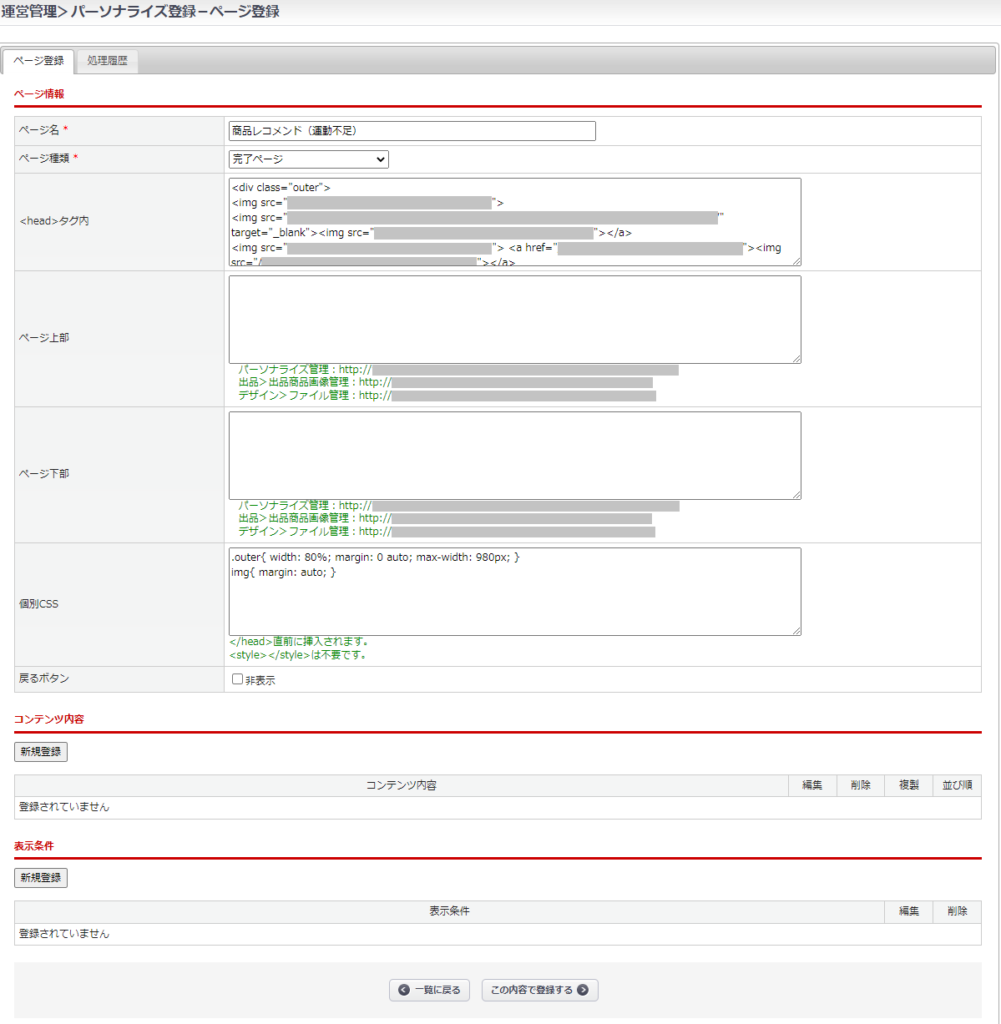Screen dimensions: 1001x1024
Task: Click inside the <head>タグ内 code textarea
Action: [514, 222]
